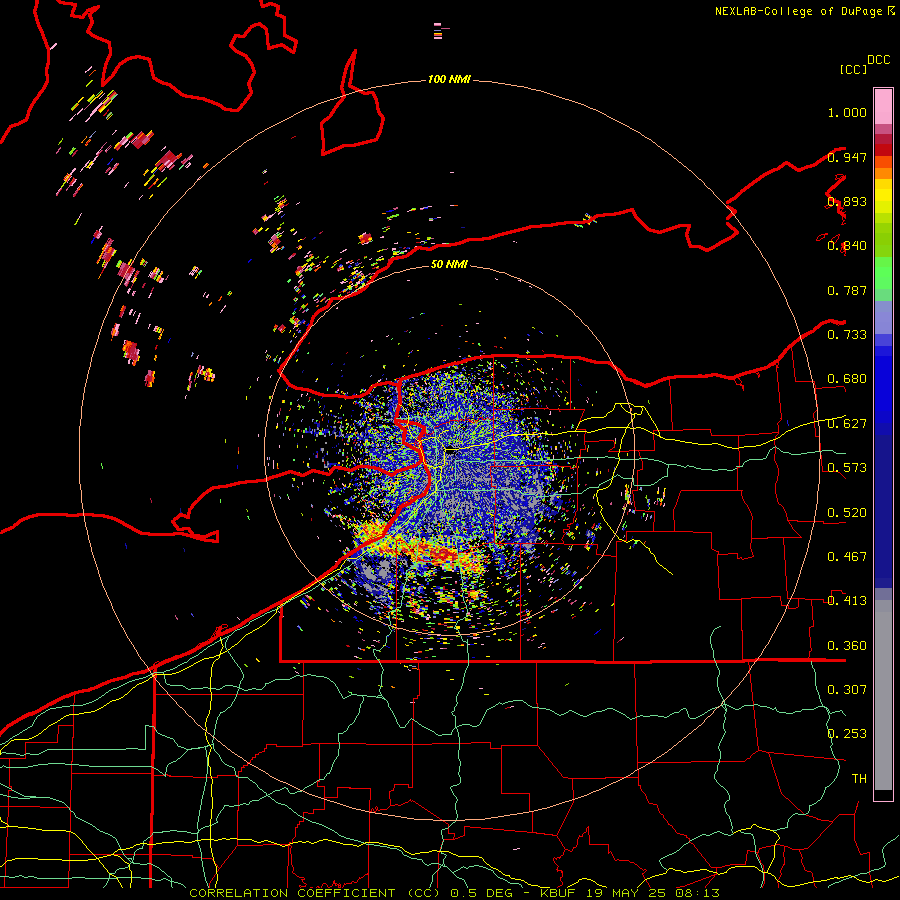Select the 0.360 color scale value

click(x=847, y=646)
